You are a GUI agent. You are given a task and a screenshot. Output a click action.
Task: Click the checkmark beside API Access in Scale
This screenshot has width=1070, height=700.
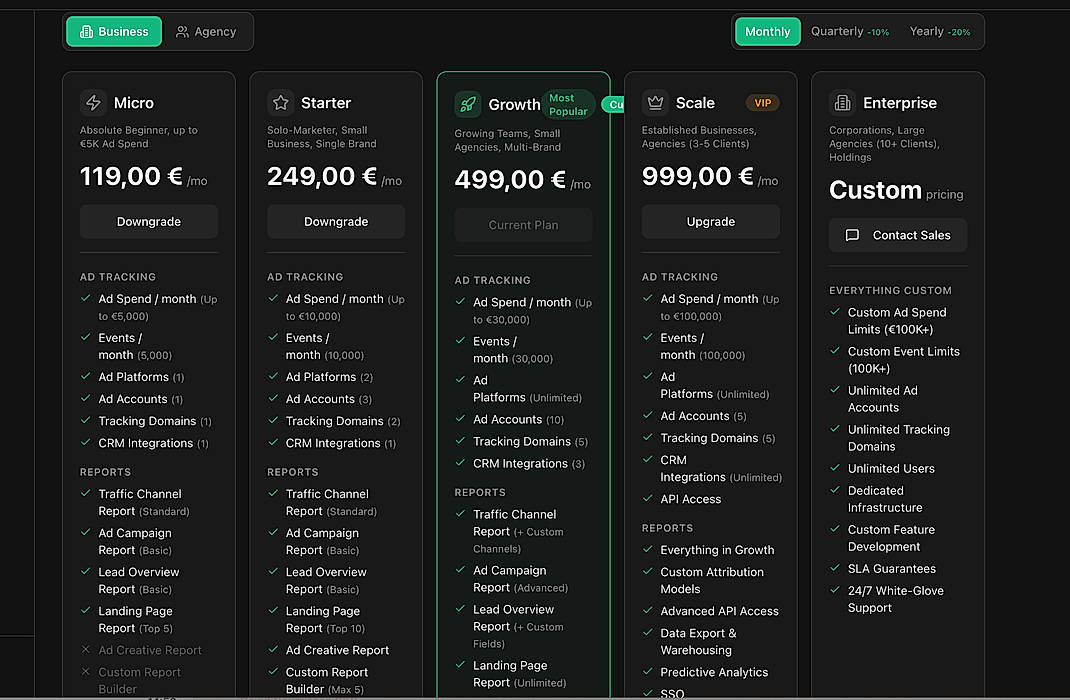[x=648, y=498]
